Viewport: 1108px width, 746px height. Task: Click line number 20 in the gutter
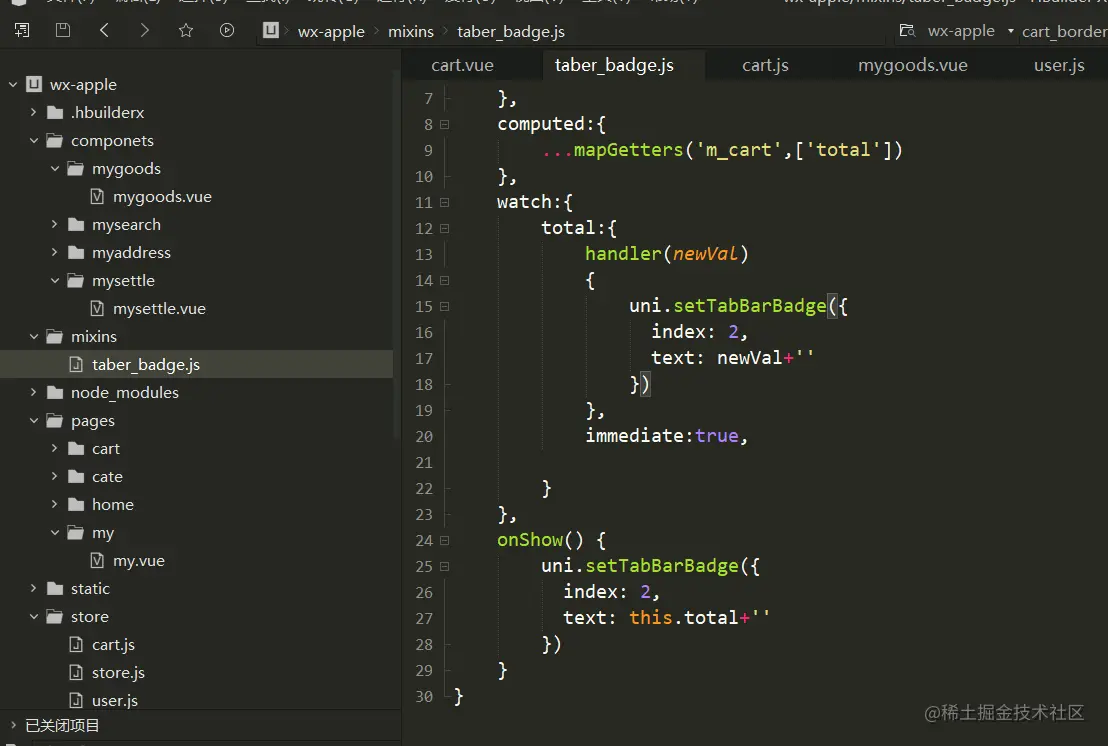(x=424, y=437)
